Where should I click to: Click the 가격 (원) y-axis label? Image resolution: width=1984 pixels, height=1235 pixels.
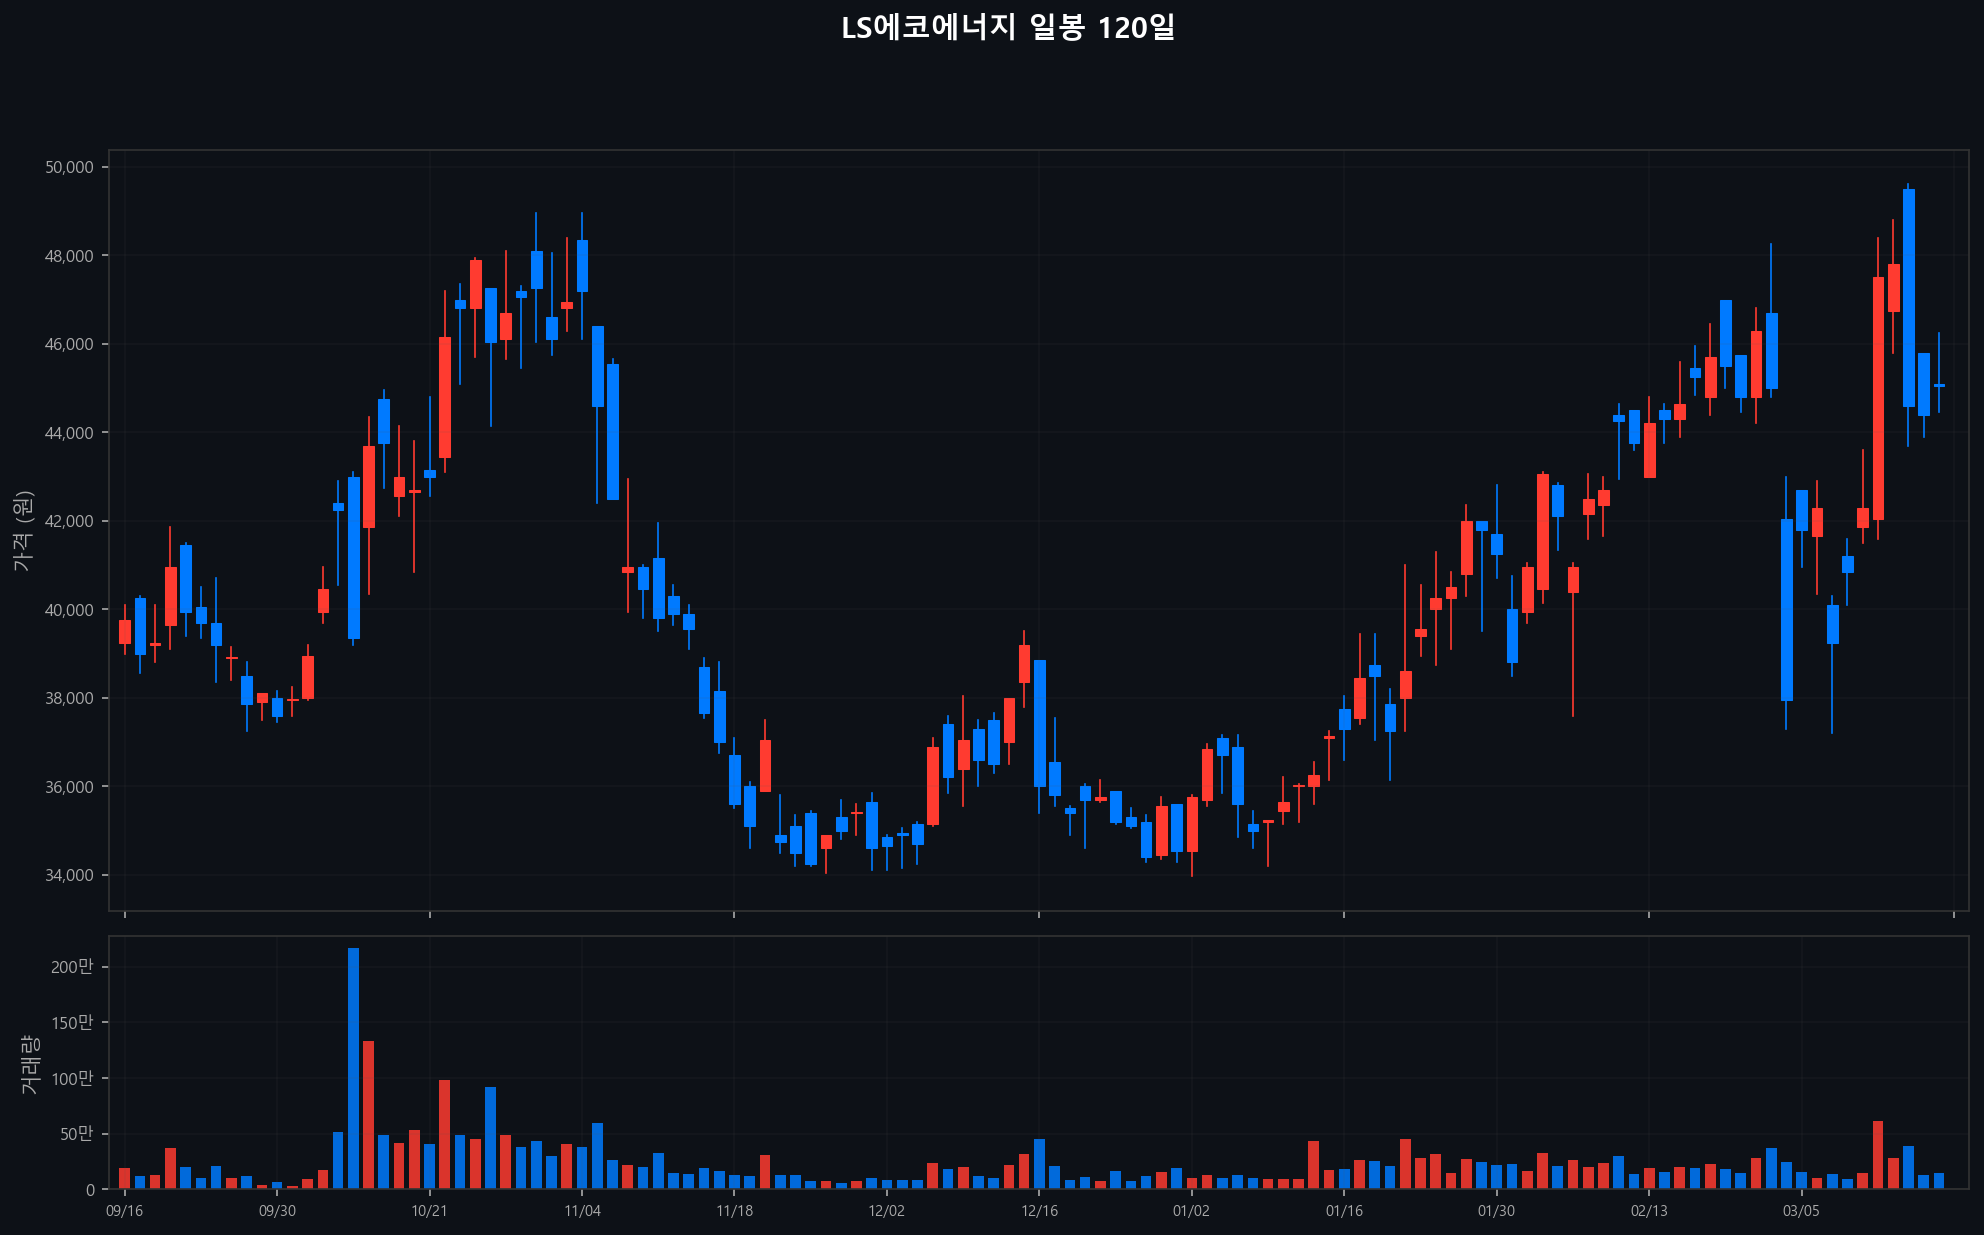pyautogui.click(x=24, y=531)
